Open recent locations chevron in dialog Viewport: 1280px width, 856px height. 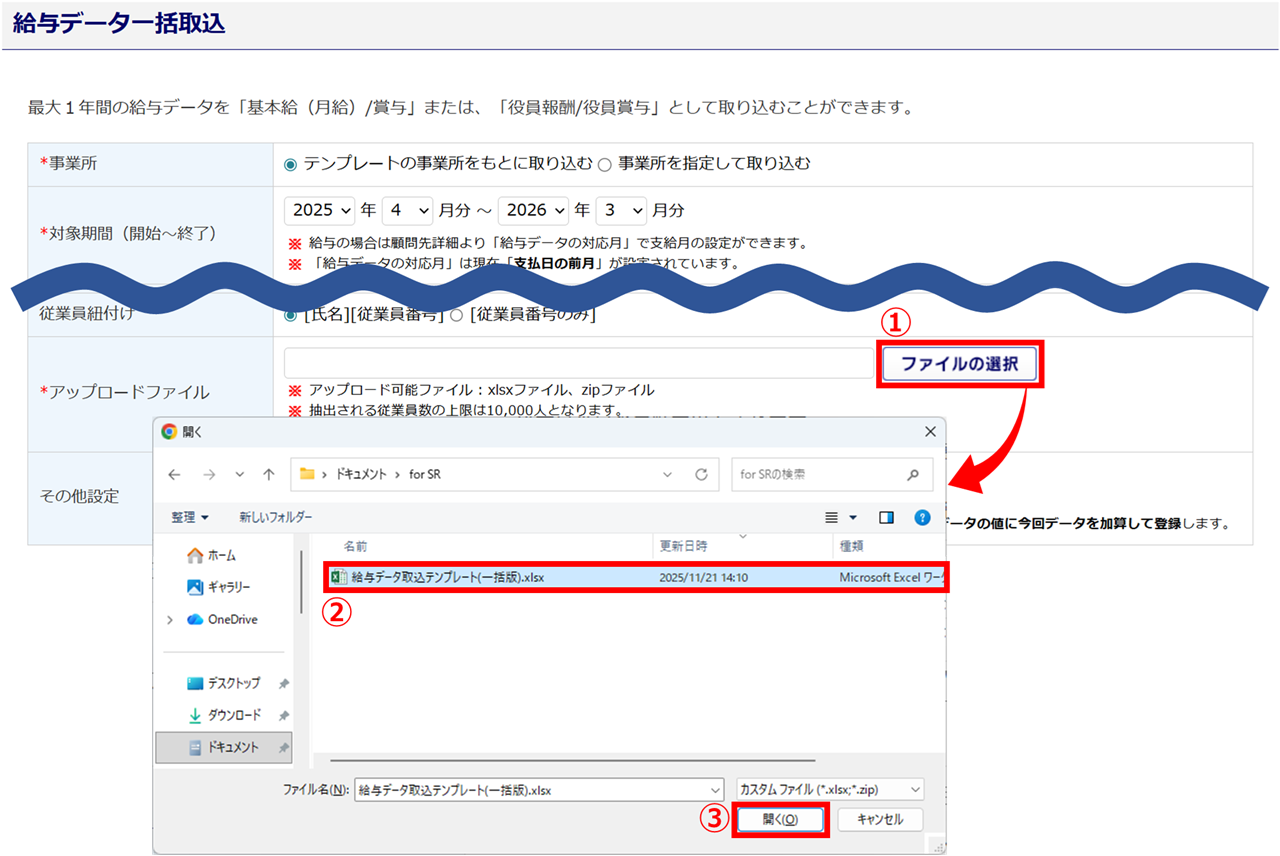(x=239, y=474)
